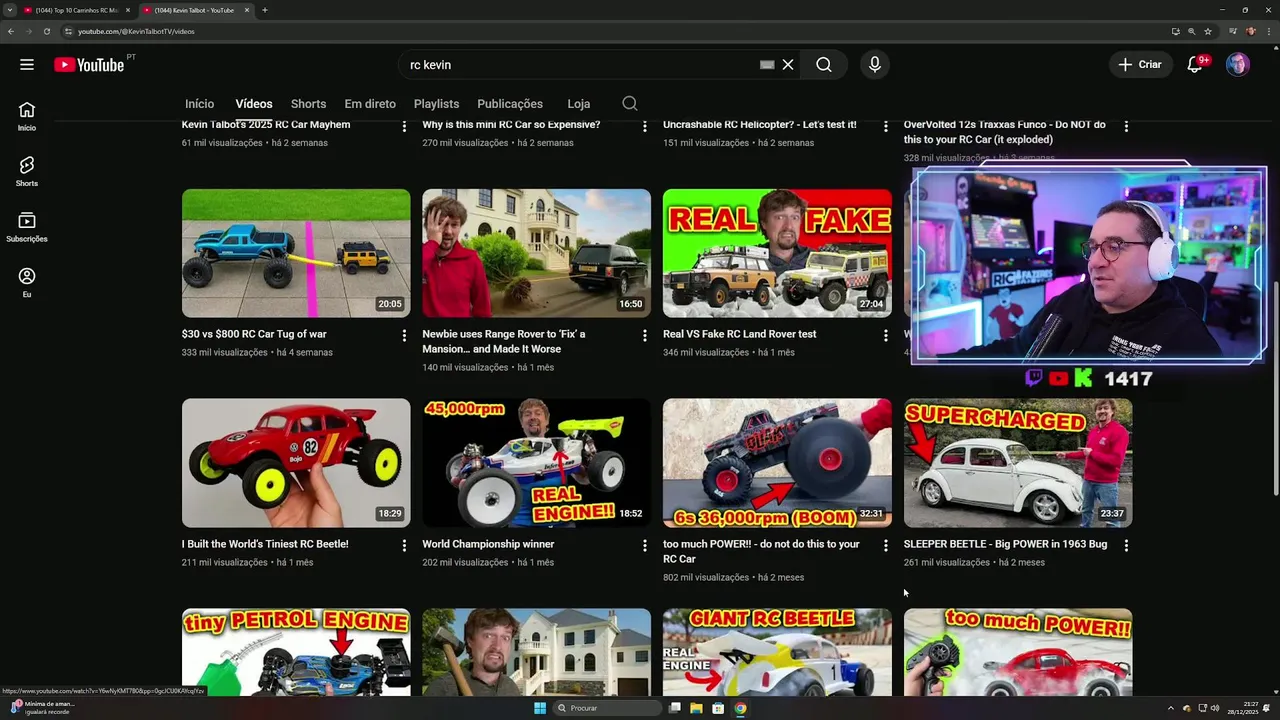Open the tug of war video thumbnail
This screenshot has height=720, width=1280.
pos(296,253)
